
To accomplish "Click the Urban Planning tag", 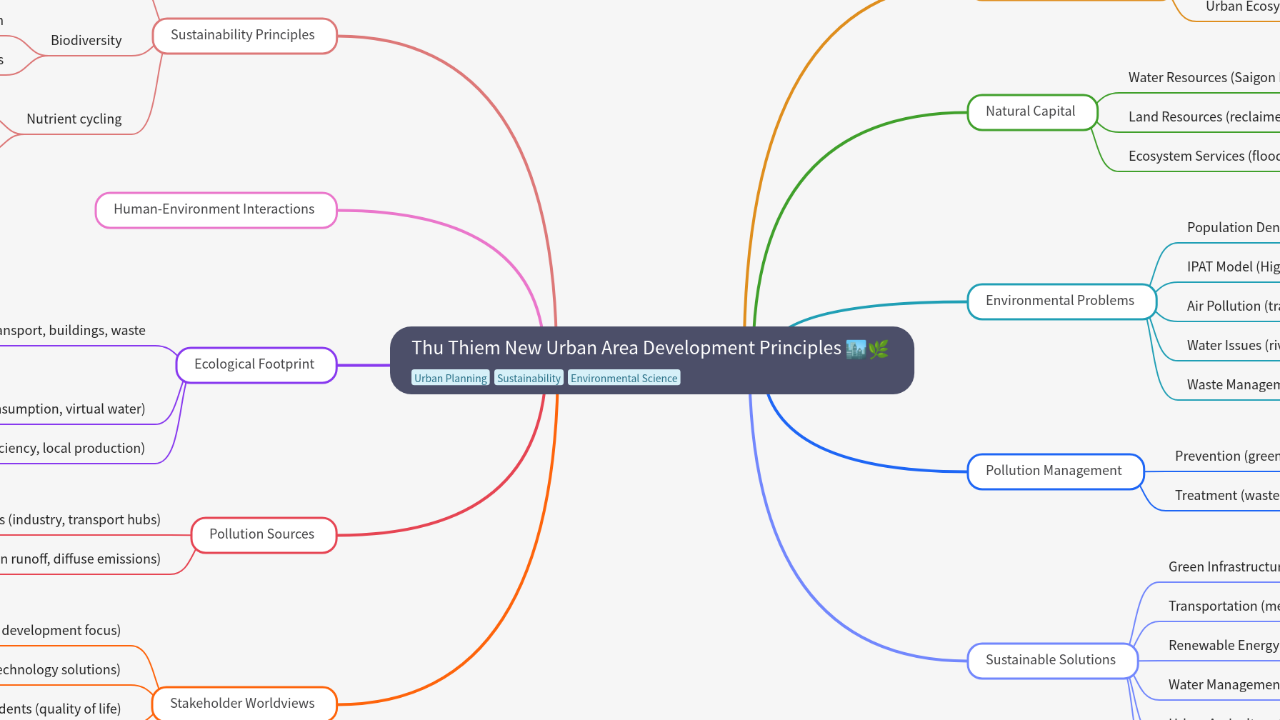I will (451, 378).
